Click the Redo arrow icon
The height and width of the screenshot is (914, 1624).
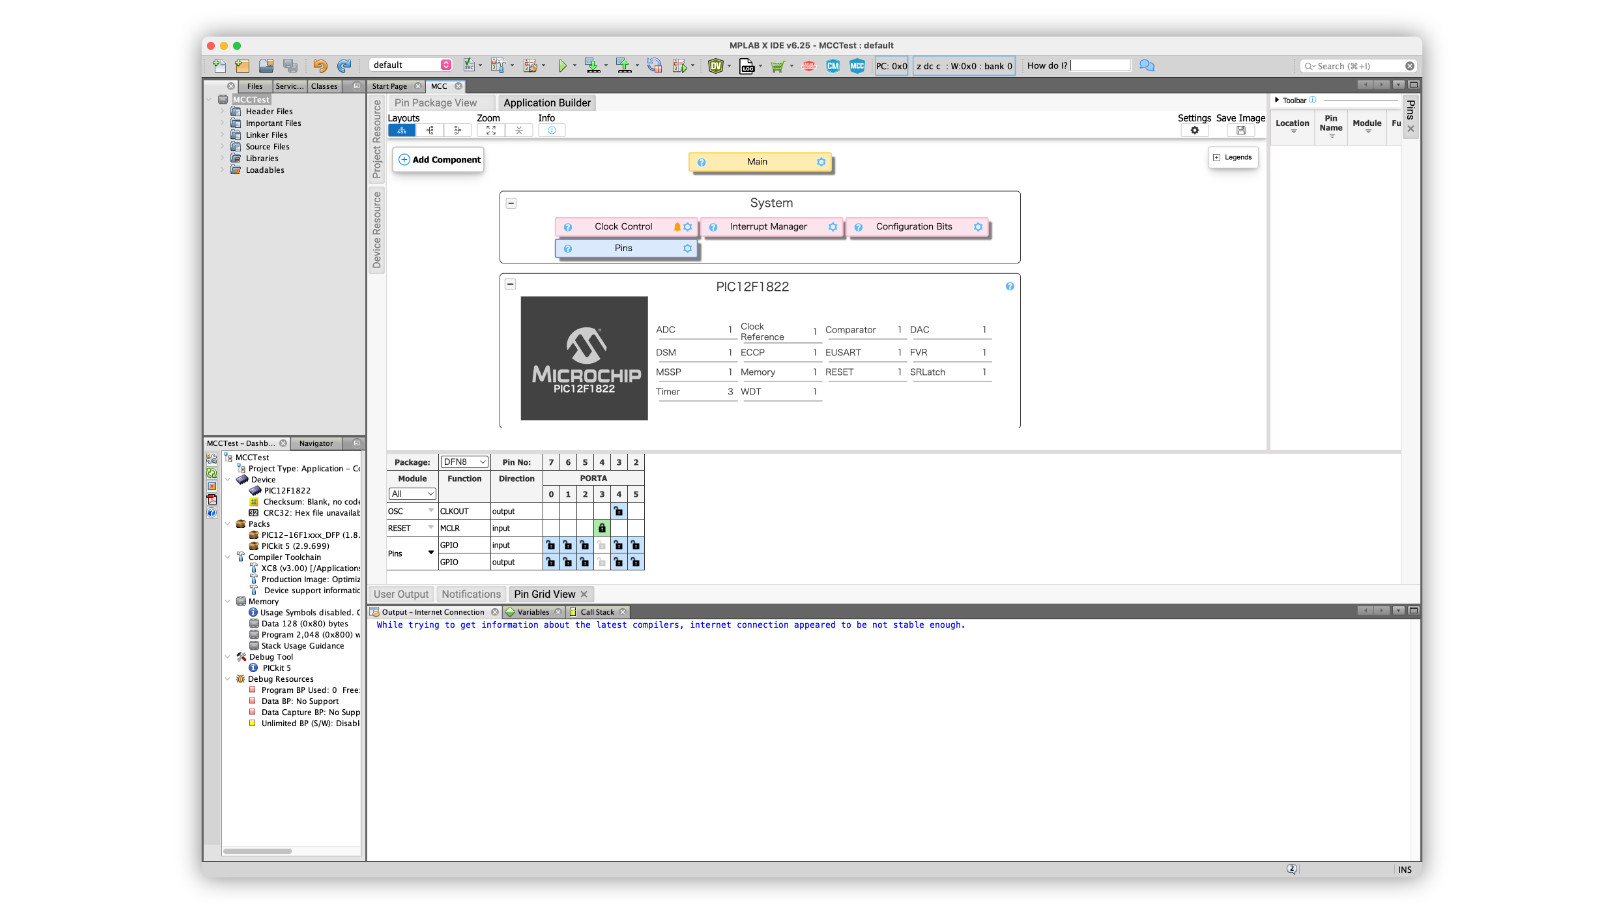tap(344, 66)
